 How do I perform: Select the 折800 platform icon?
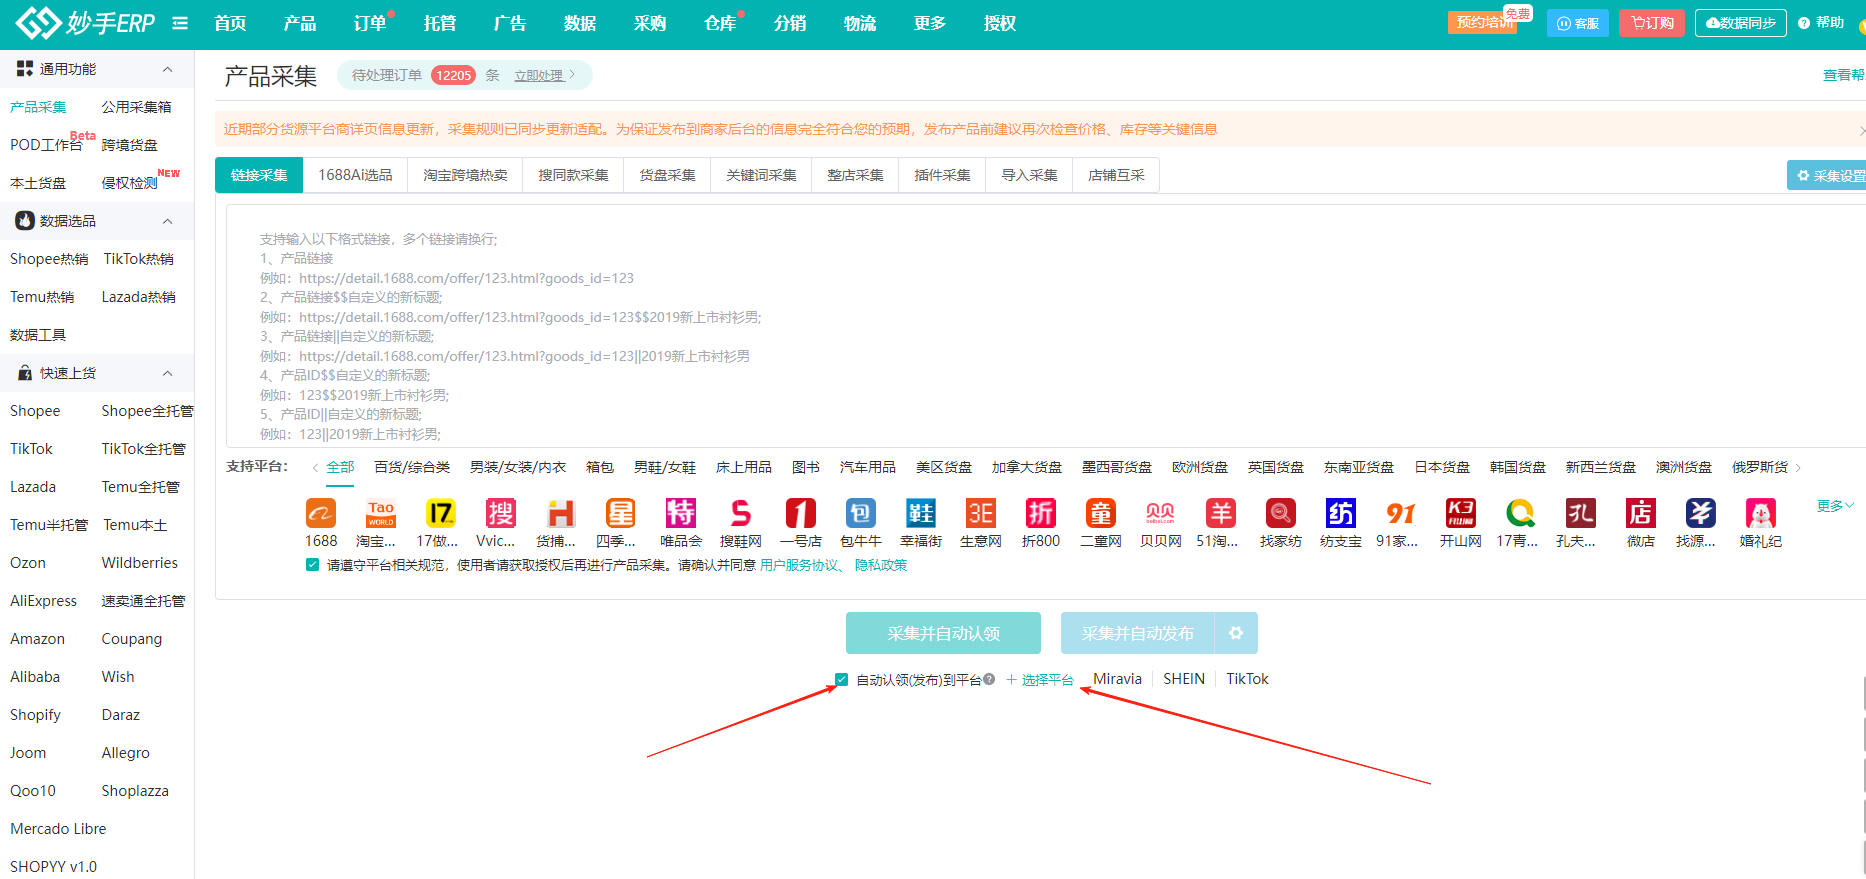pos(1041,513)
